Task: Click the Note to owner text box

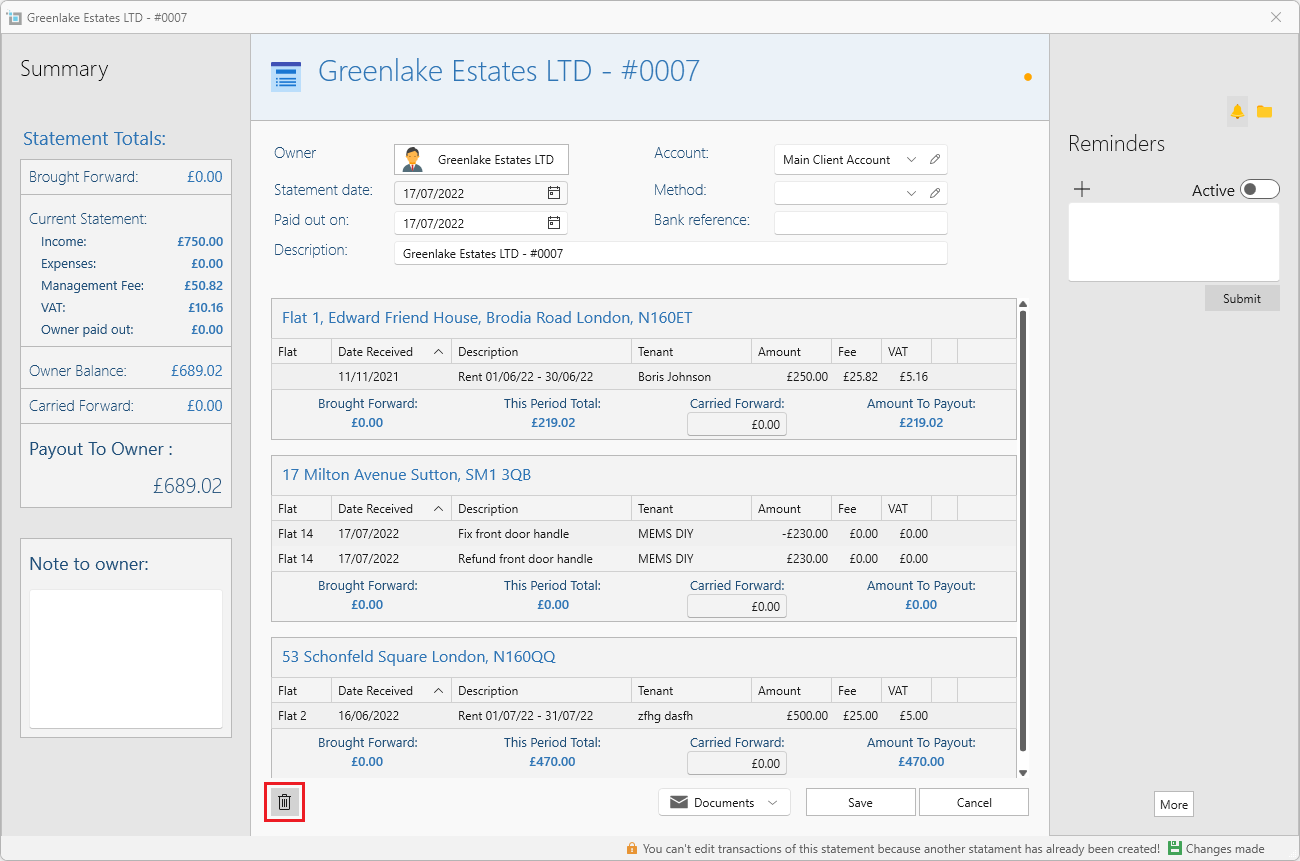Action: 126,659
